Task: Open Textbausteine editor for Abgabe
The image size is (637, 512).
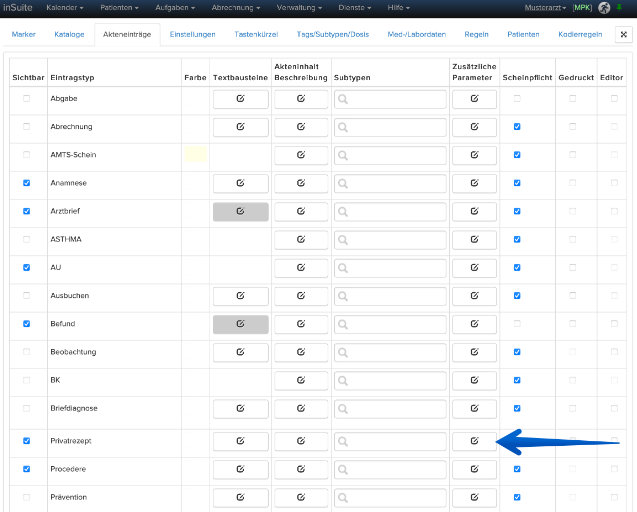Action: point(240,99)
